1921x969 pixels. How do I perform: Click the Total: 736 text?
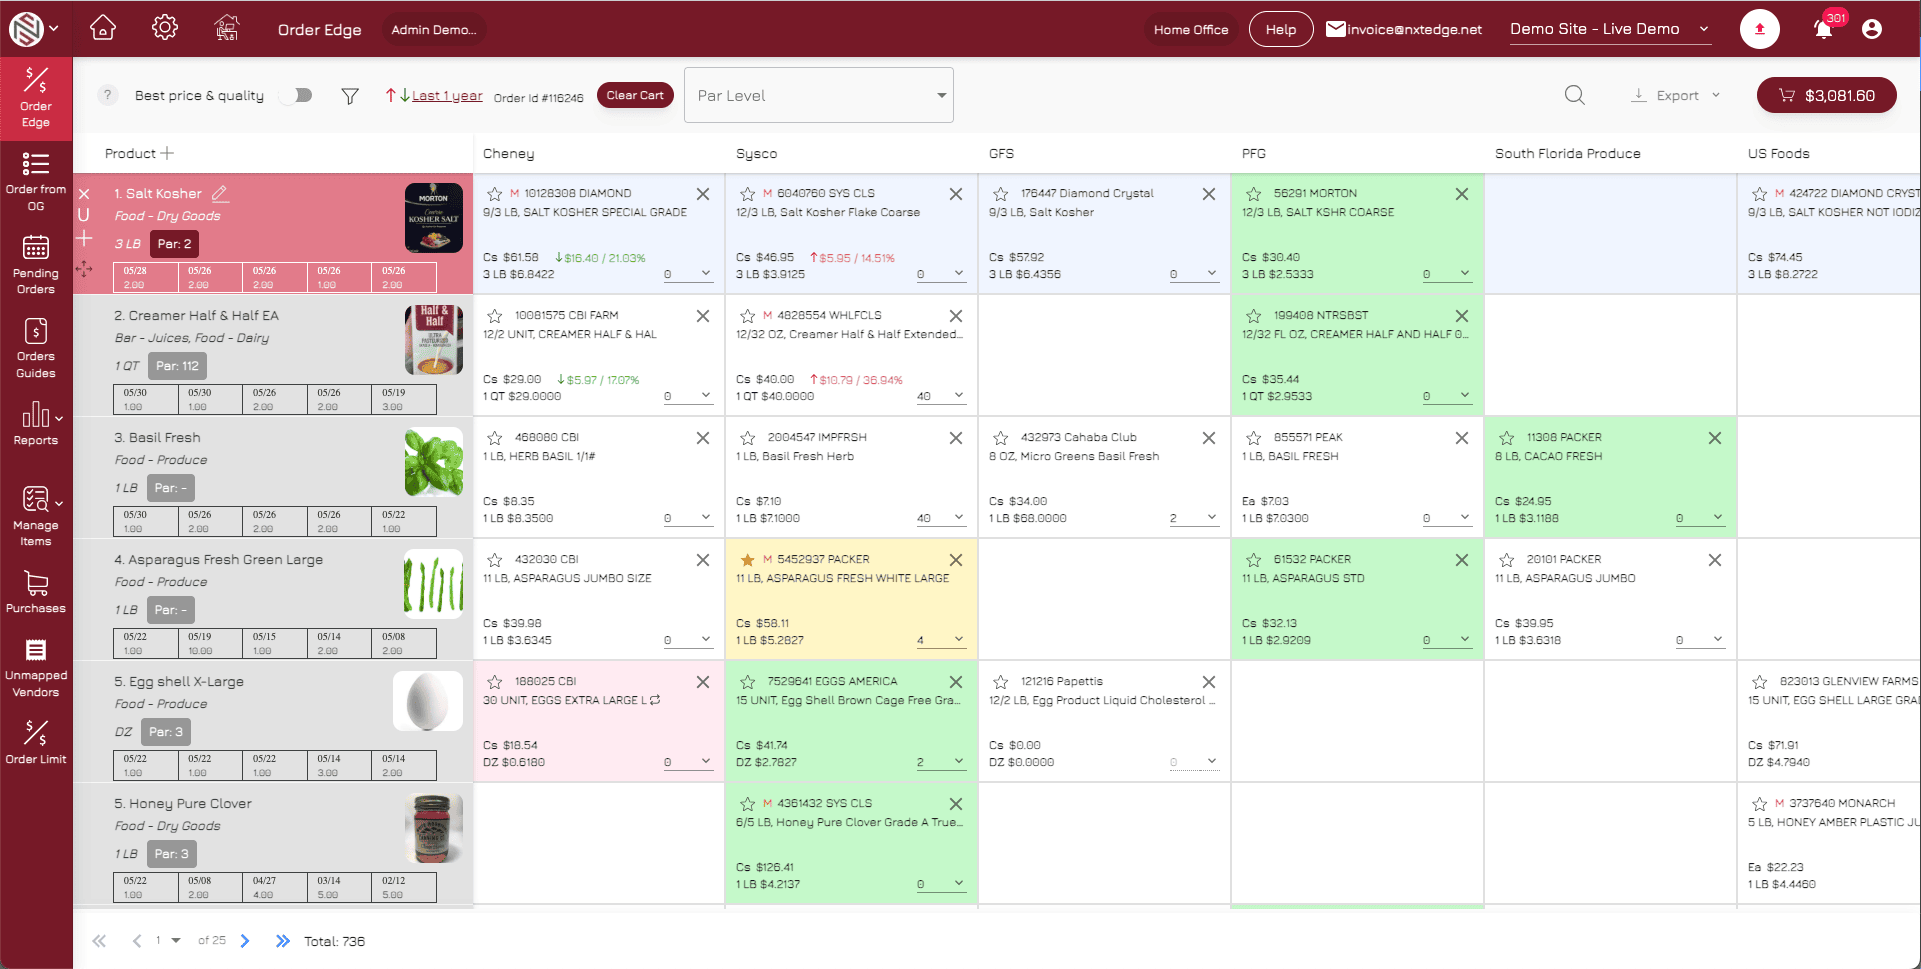pos(334,941)
